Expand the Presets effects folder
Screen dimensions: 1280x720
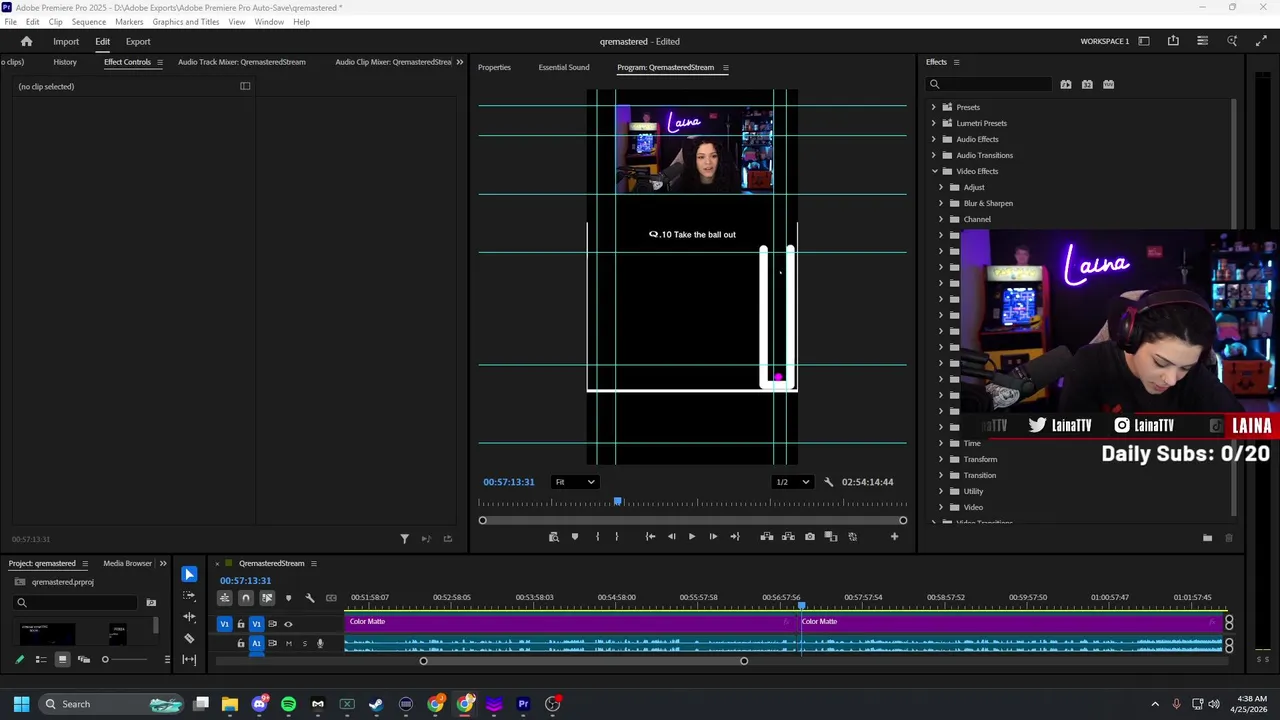click(x=934, y=107)
